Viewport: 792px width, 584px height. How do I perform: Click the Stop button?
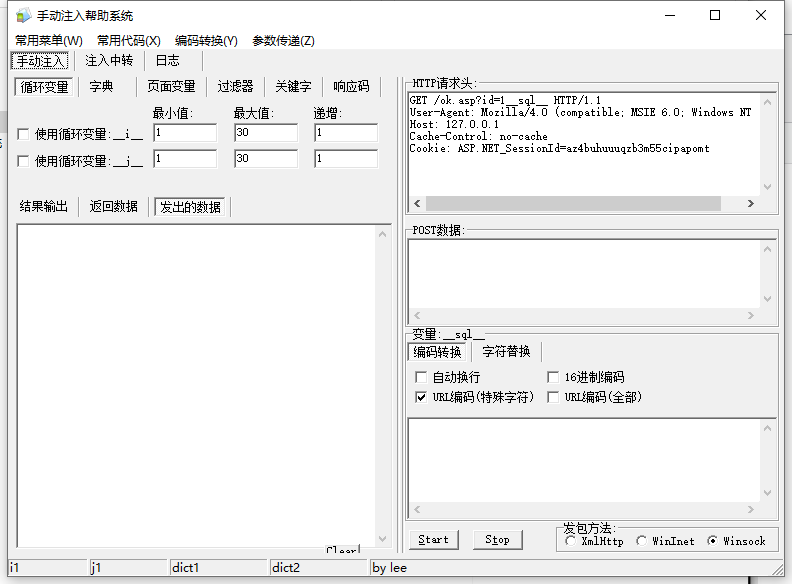498,540
